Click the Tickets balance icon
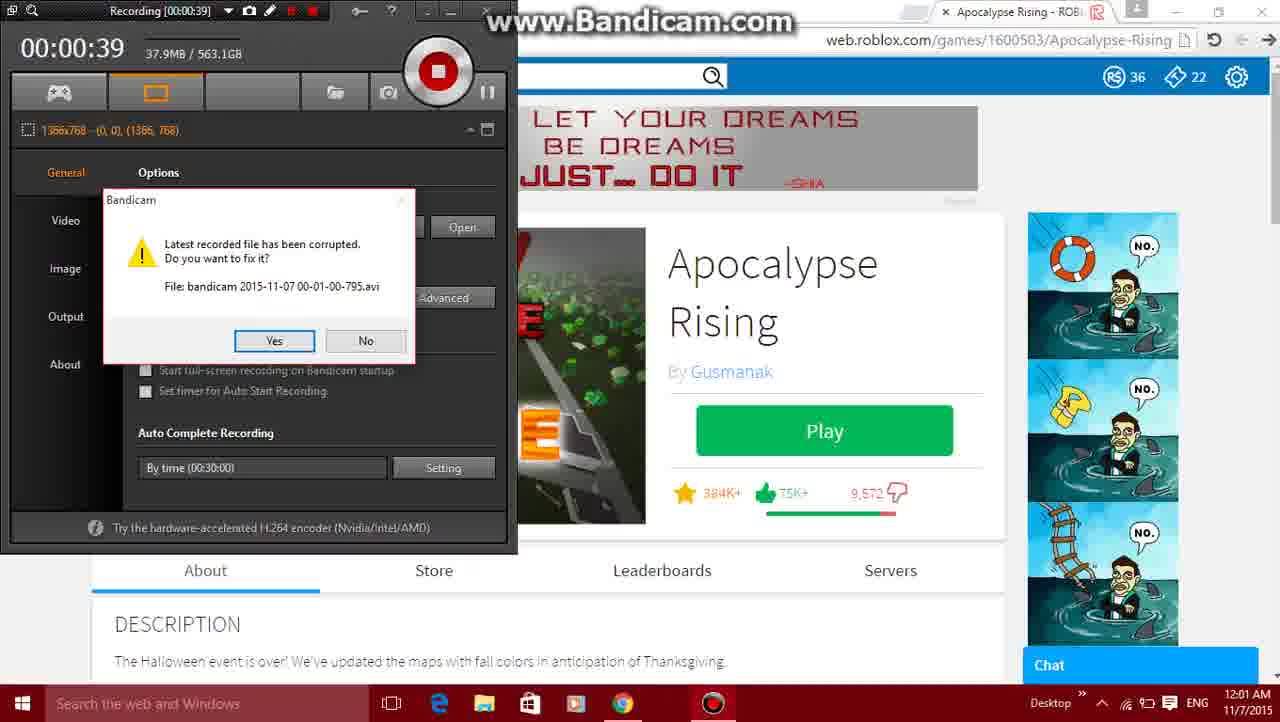 pos(1175,77)
